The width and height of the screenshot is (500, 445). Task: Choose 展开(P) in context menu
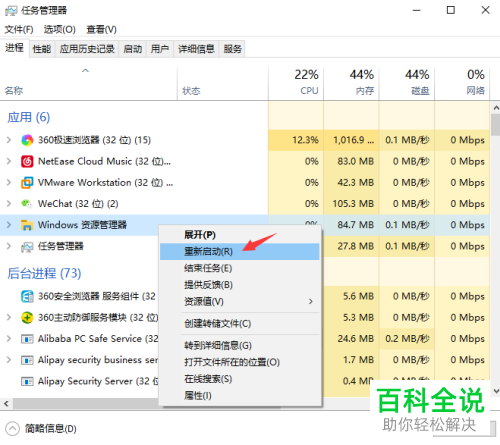click(x=240, y=235)
